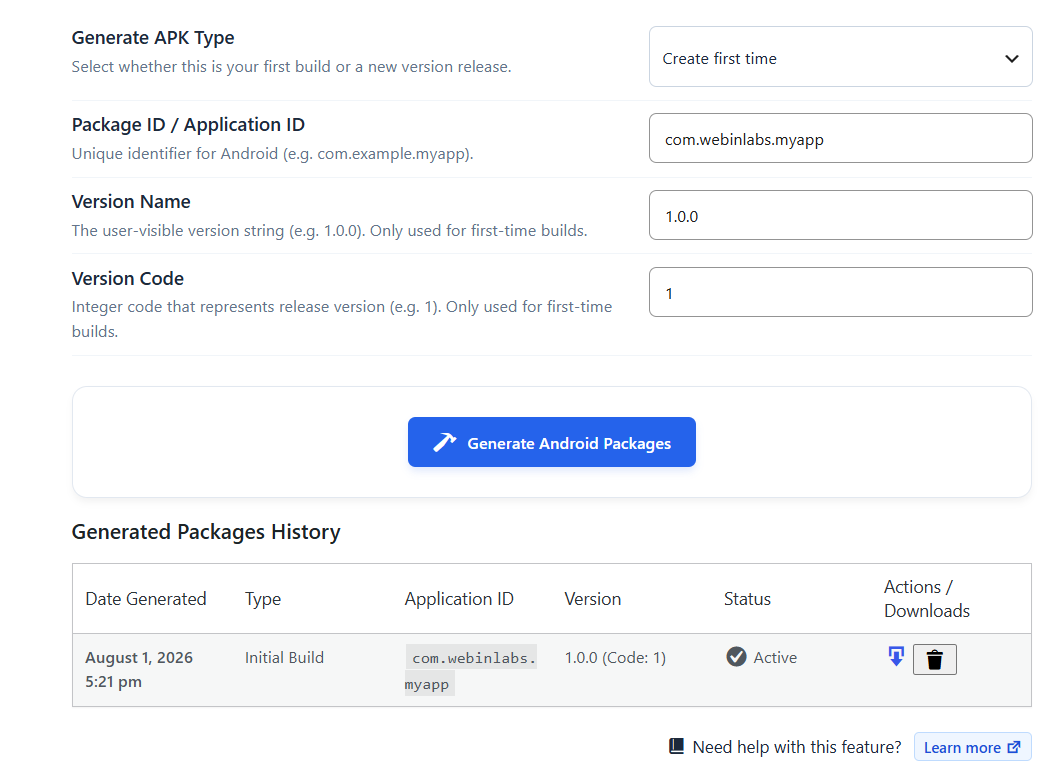
Task: Select the August 1, 2026 date cell
Action: [x=139, y=669]
